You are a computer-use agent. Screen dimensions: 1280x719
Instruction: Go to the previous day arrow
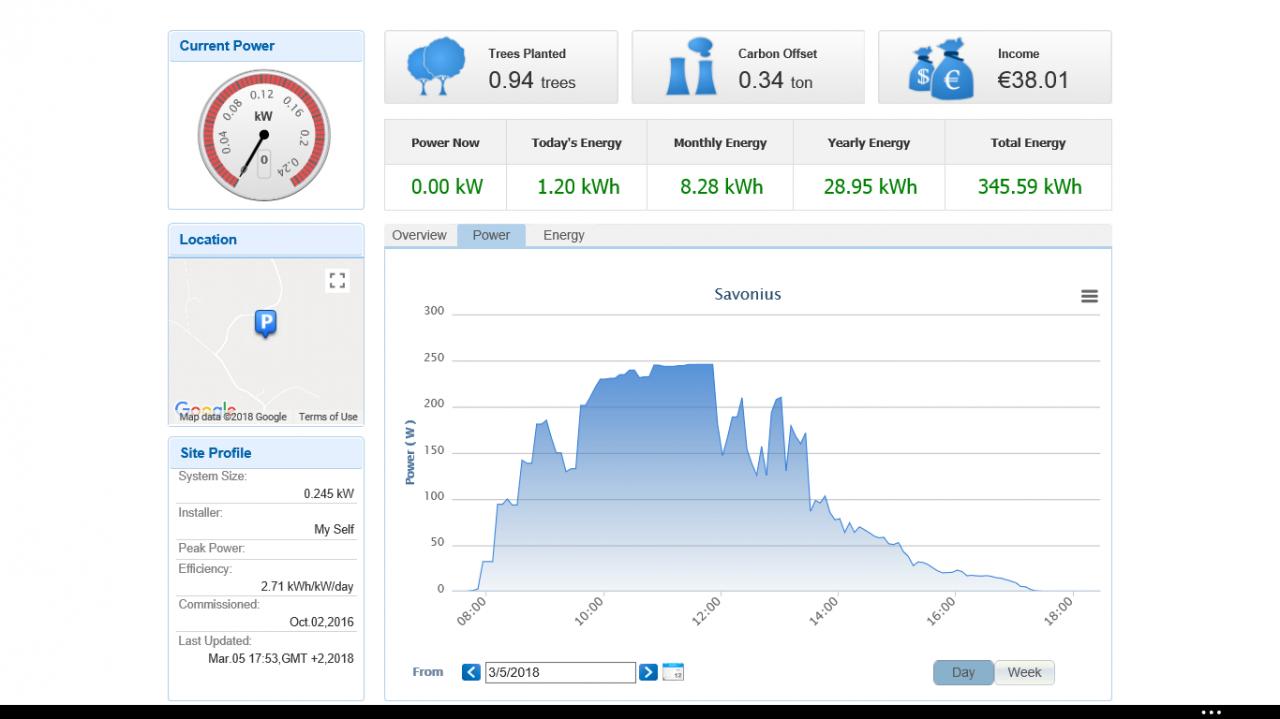pyautogui.click(x=471, y=672)
